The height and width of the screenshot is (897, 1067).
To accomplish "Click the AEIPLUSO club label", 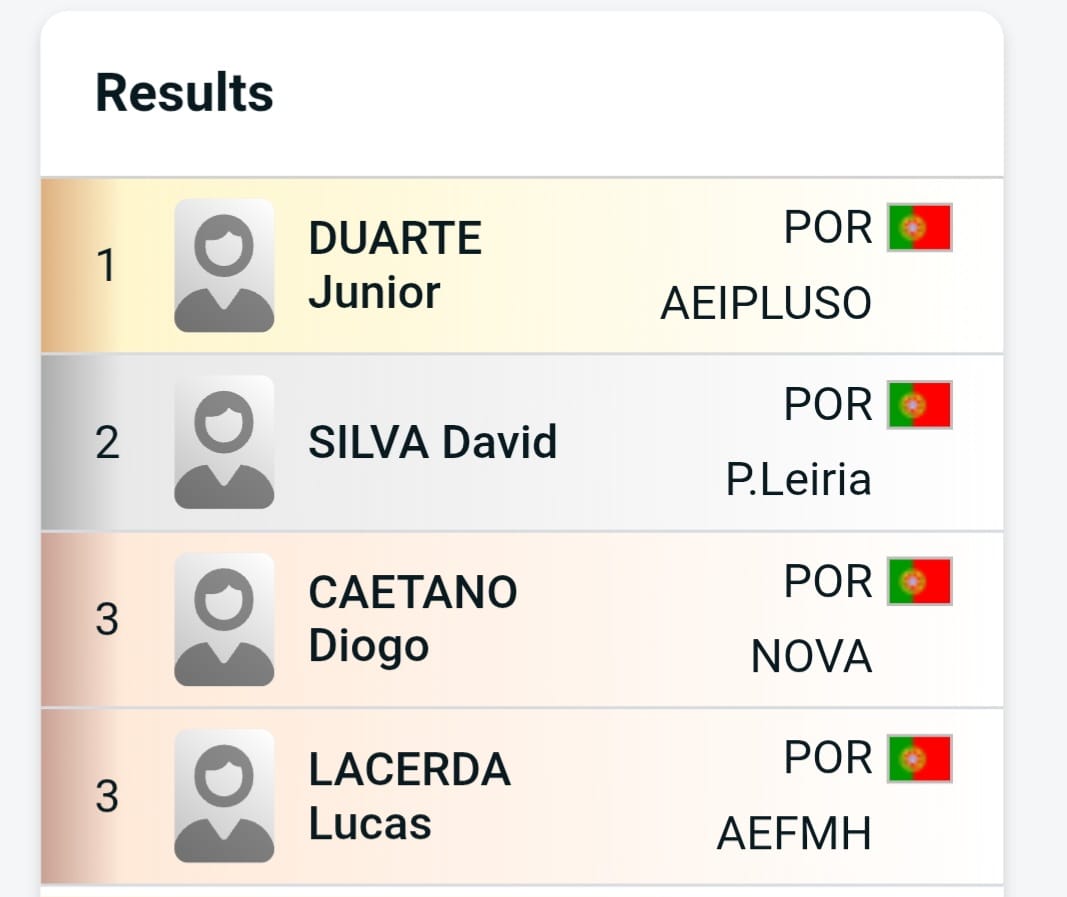I will tap(766, 304).
